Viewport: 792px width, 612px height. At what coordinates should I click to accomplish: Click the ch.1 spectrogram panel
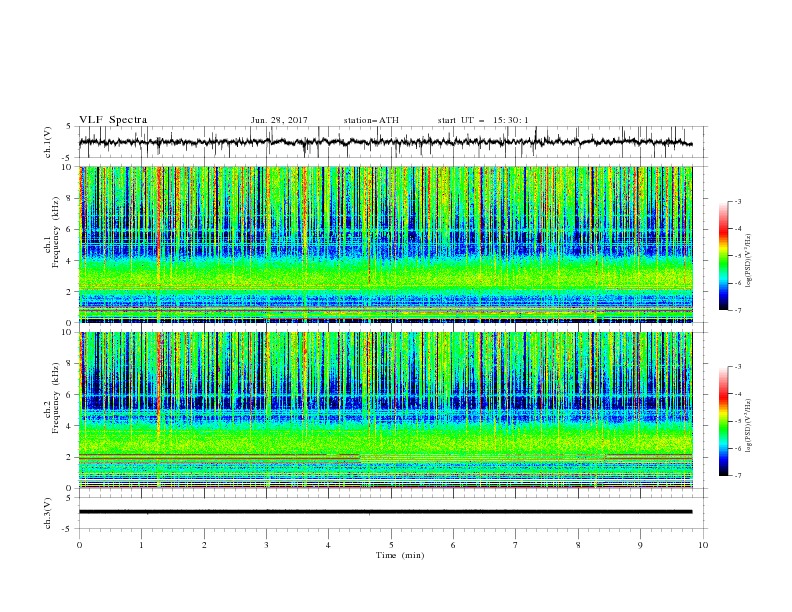[385, 244]
